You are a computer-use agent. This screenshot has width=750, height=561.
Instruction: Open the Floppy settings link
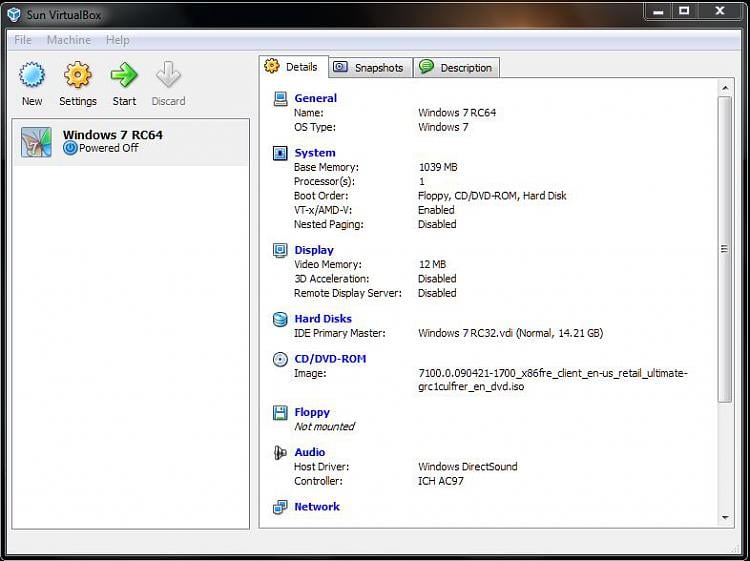pos(312,412)
